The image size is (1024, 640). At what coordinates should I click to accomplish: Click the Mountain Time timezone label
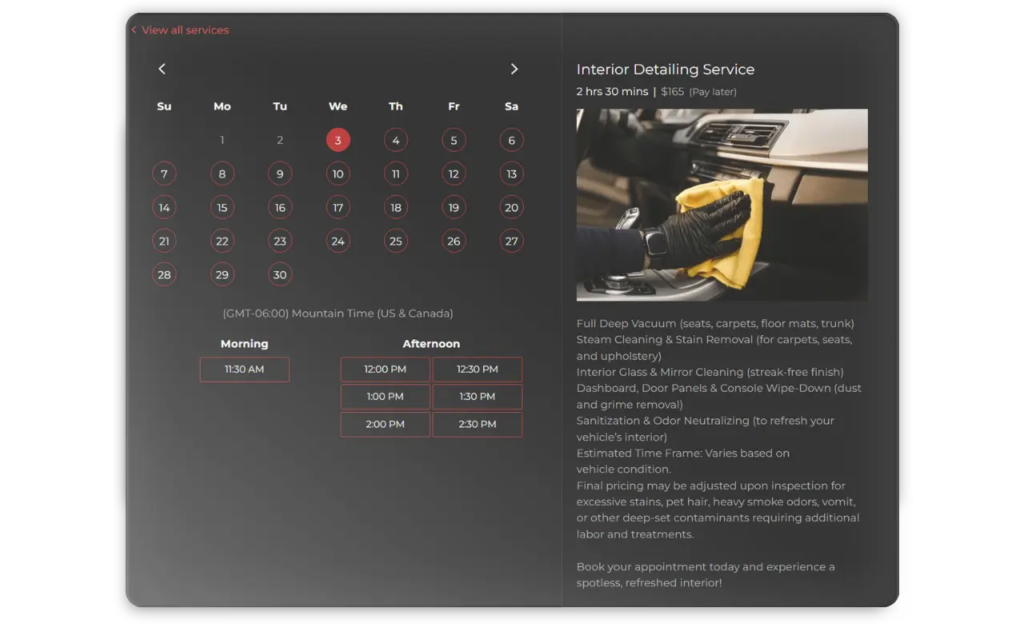338,313
